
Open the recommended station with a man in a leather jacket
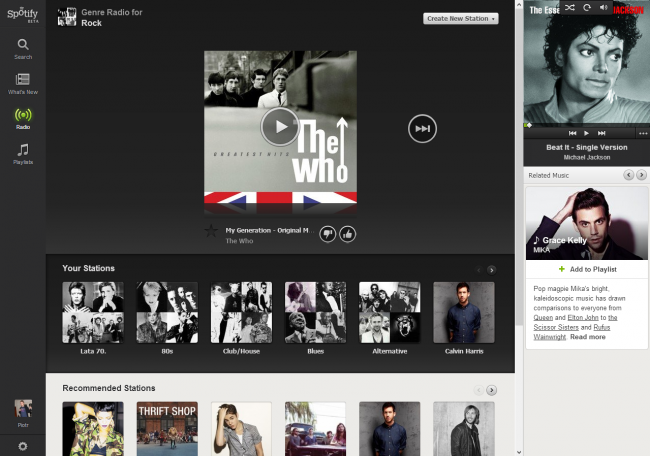(464, 429)
